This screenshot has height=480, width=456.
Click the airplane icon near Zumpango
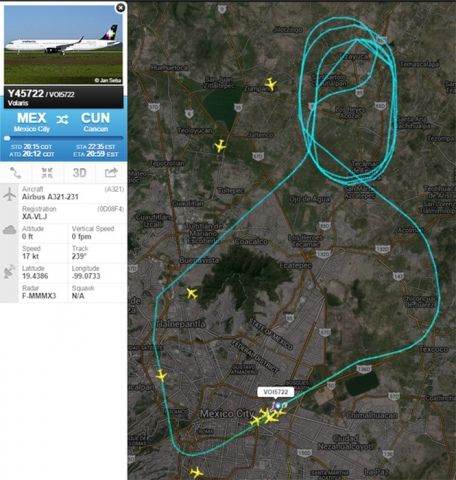point(271,84)
